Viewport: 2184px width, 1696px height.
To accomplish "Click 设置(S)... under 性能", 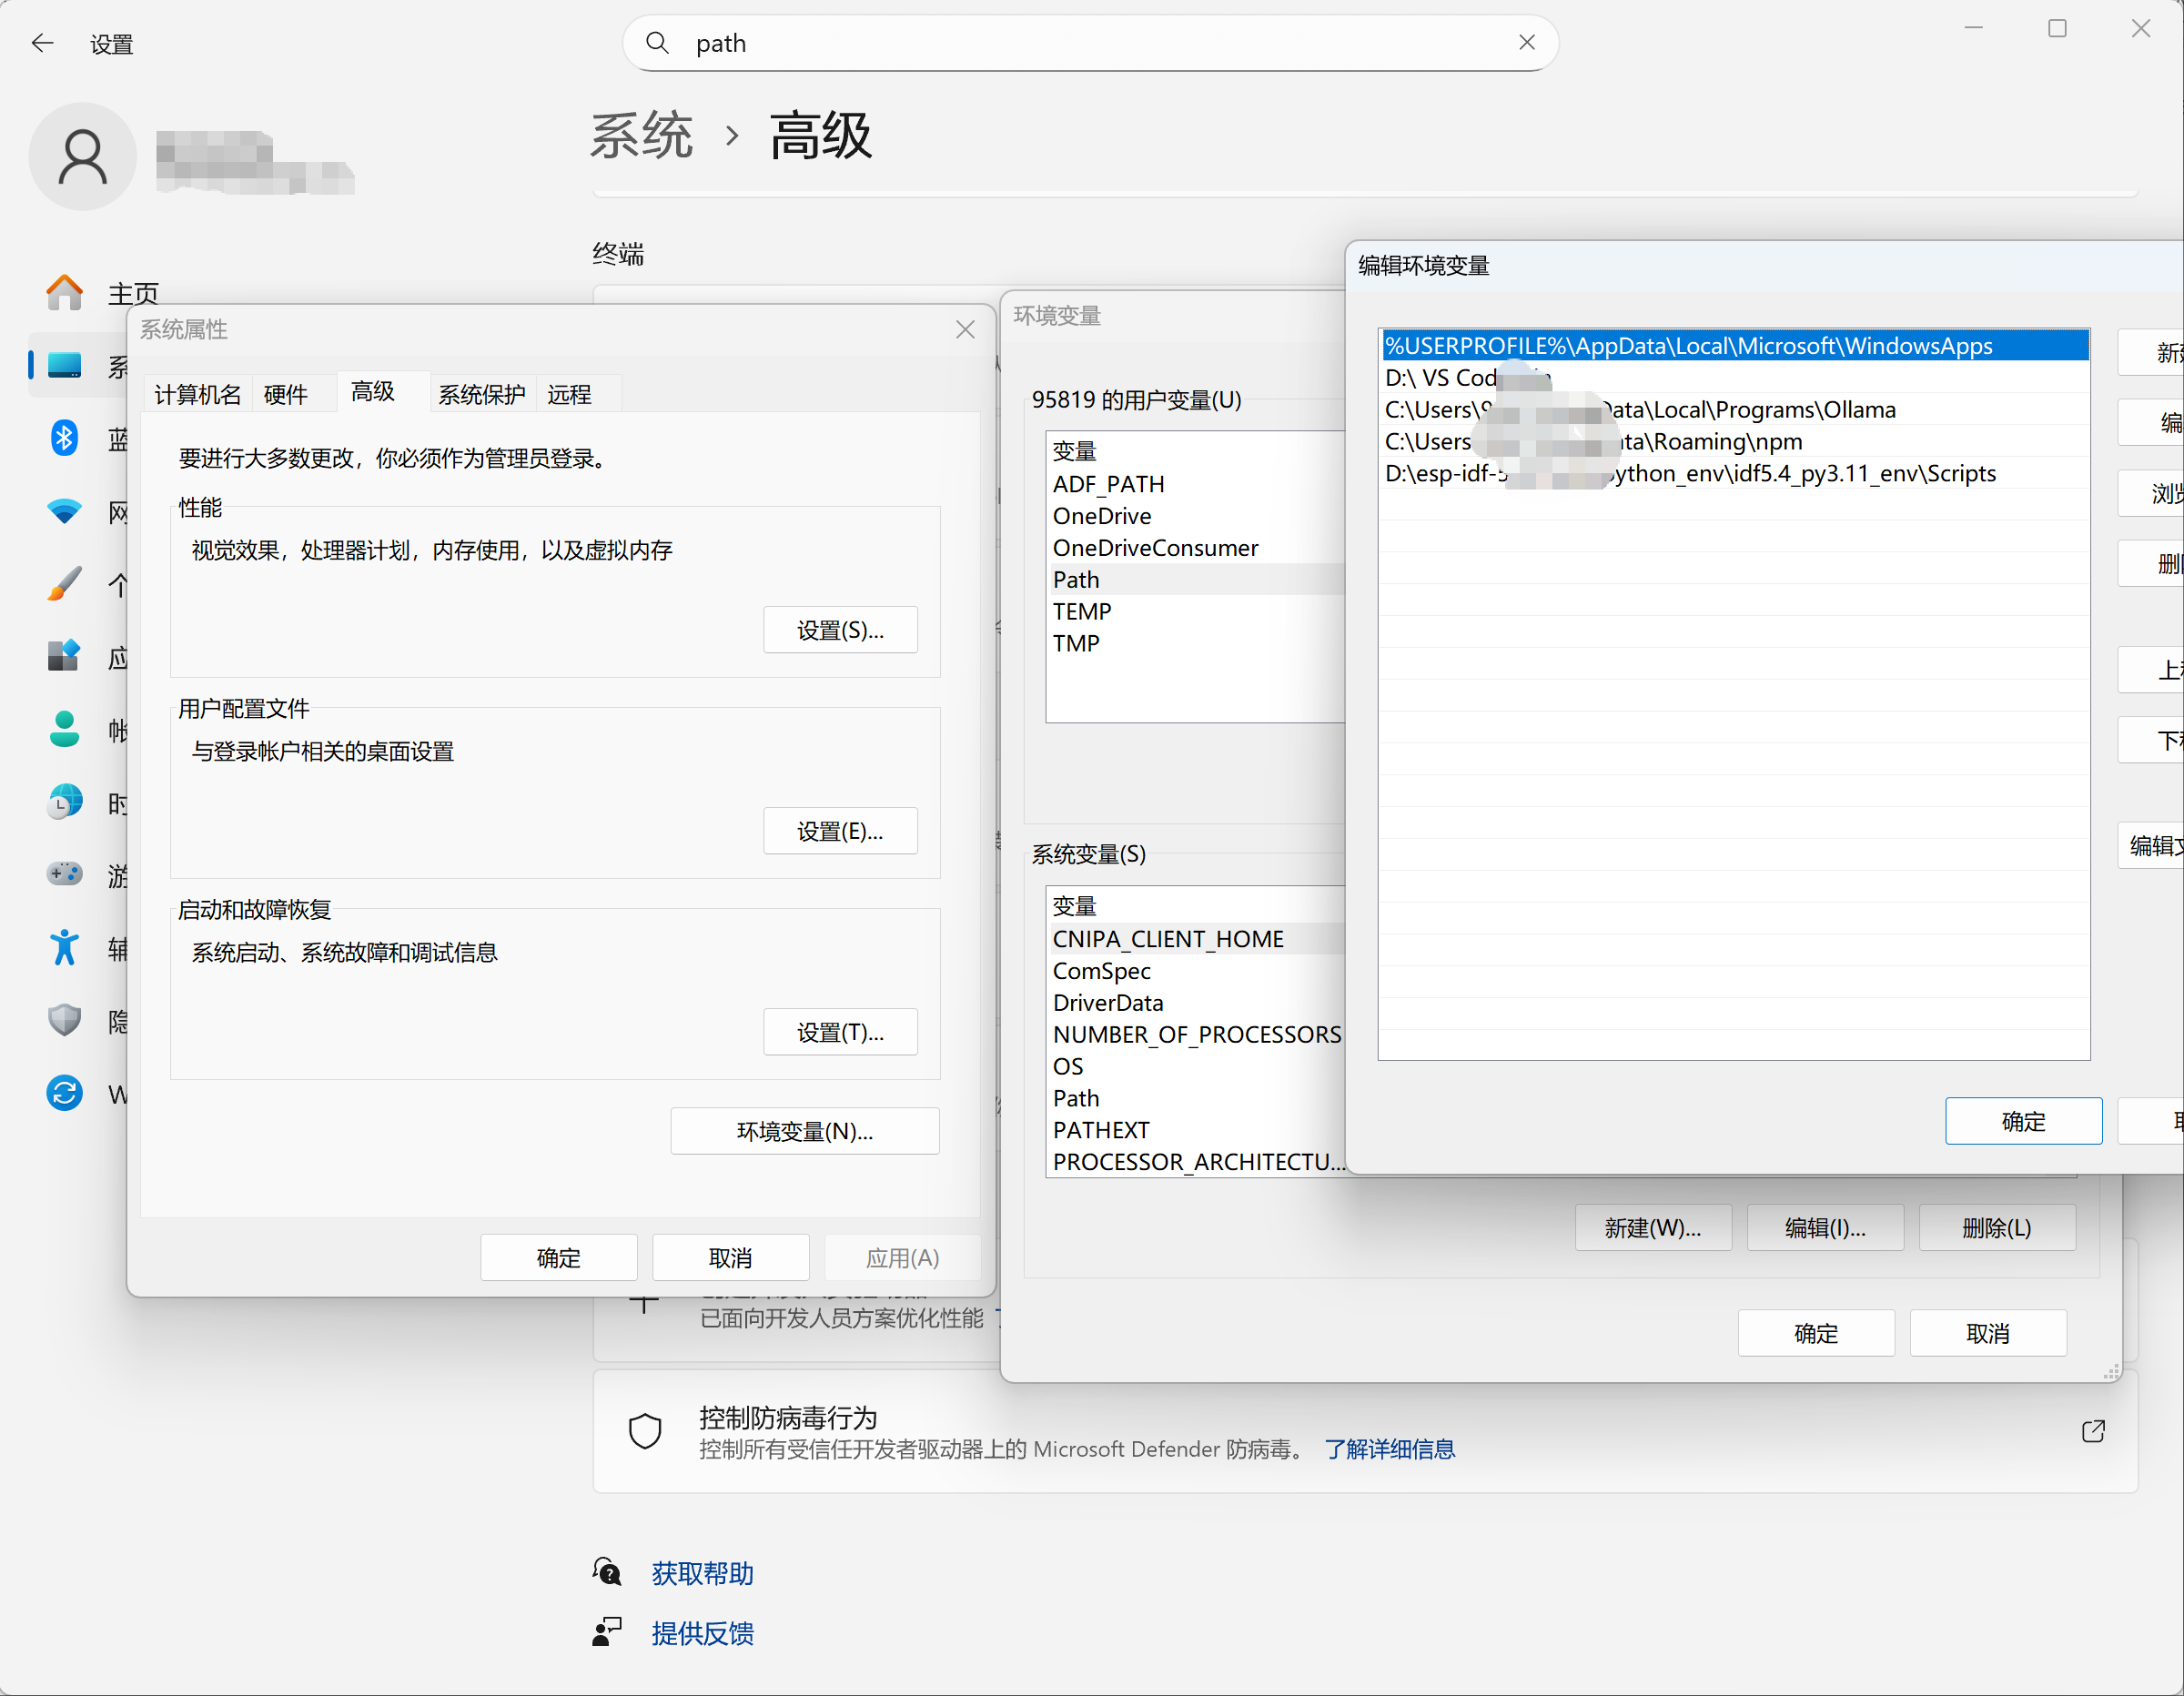I will [840, 630].
